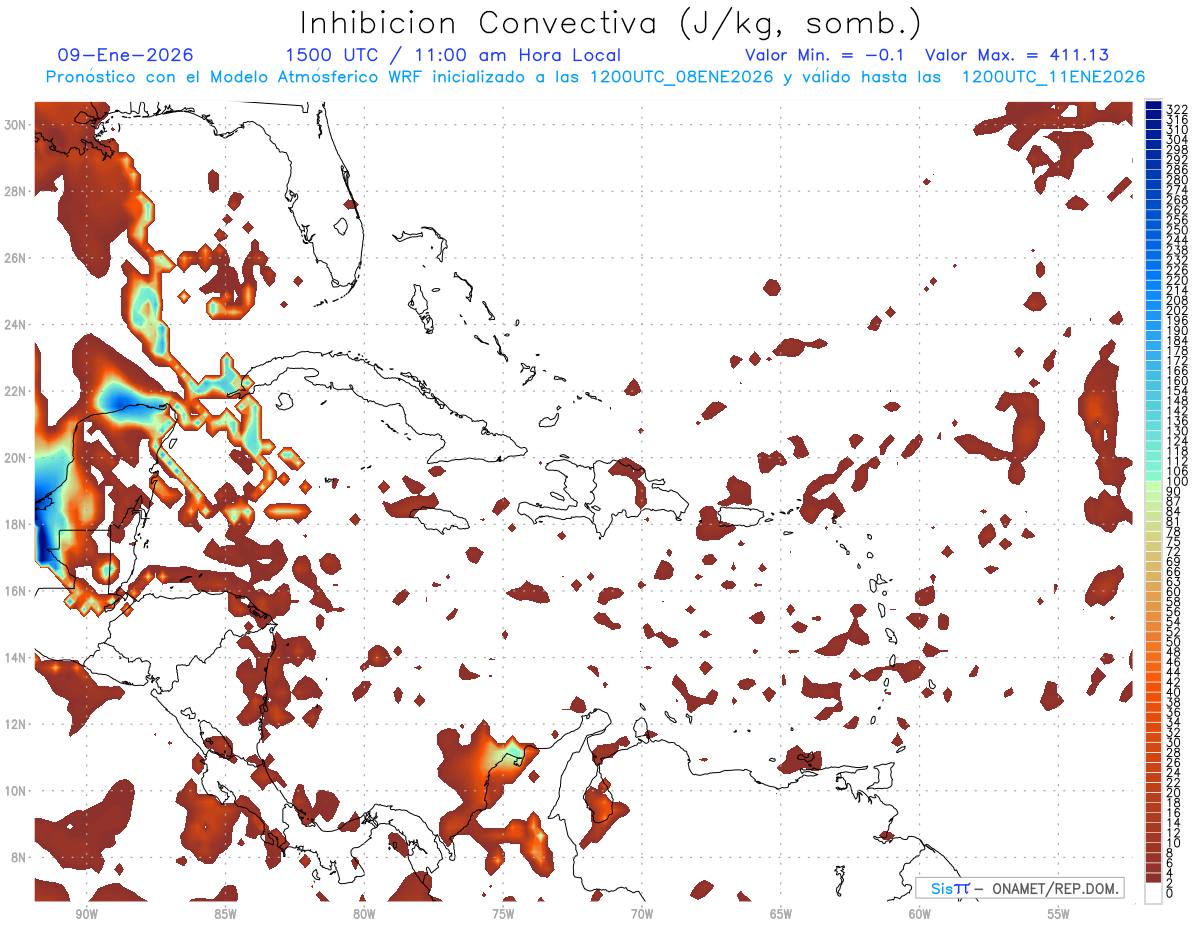Select the date text "09-Ene-2026"
The width and height of the screenshot is (1200, 927).
pos(125,56)
